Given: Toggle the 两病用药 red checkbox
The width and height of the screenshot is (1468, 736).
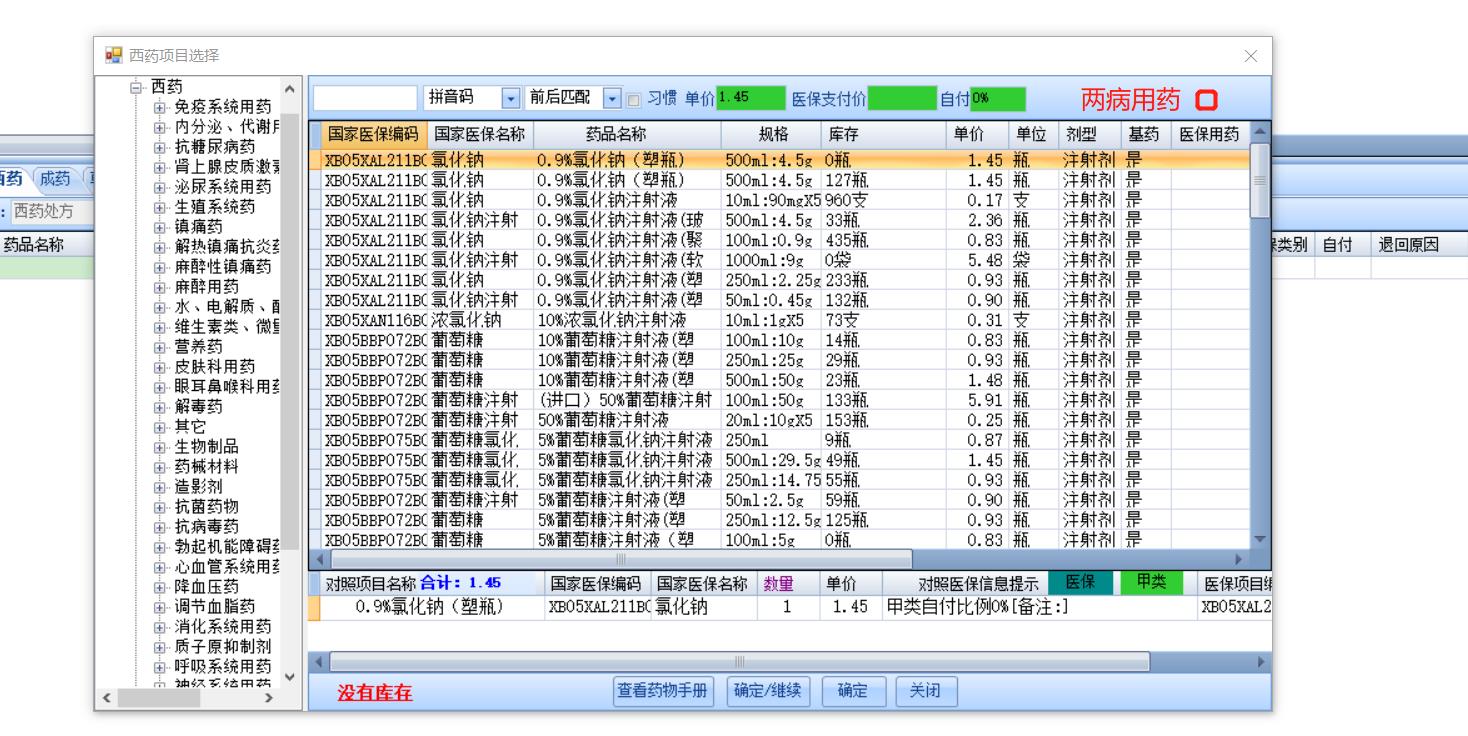Looking at the screenshot, I should 1208,100.
